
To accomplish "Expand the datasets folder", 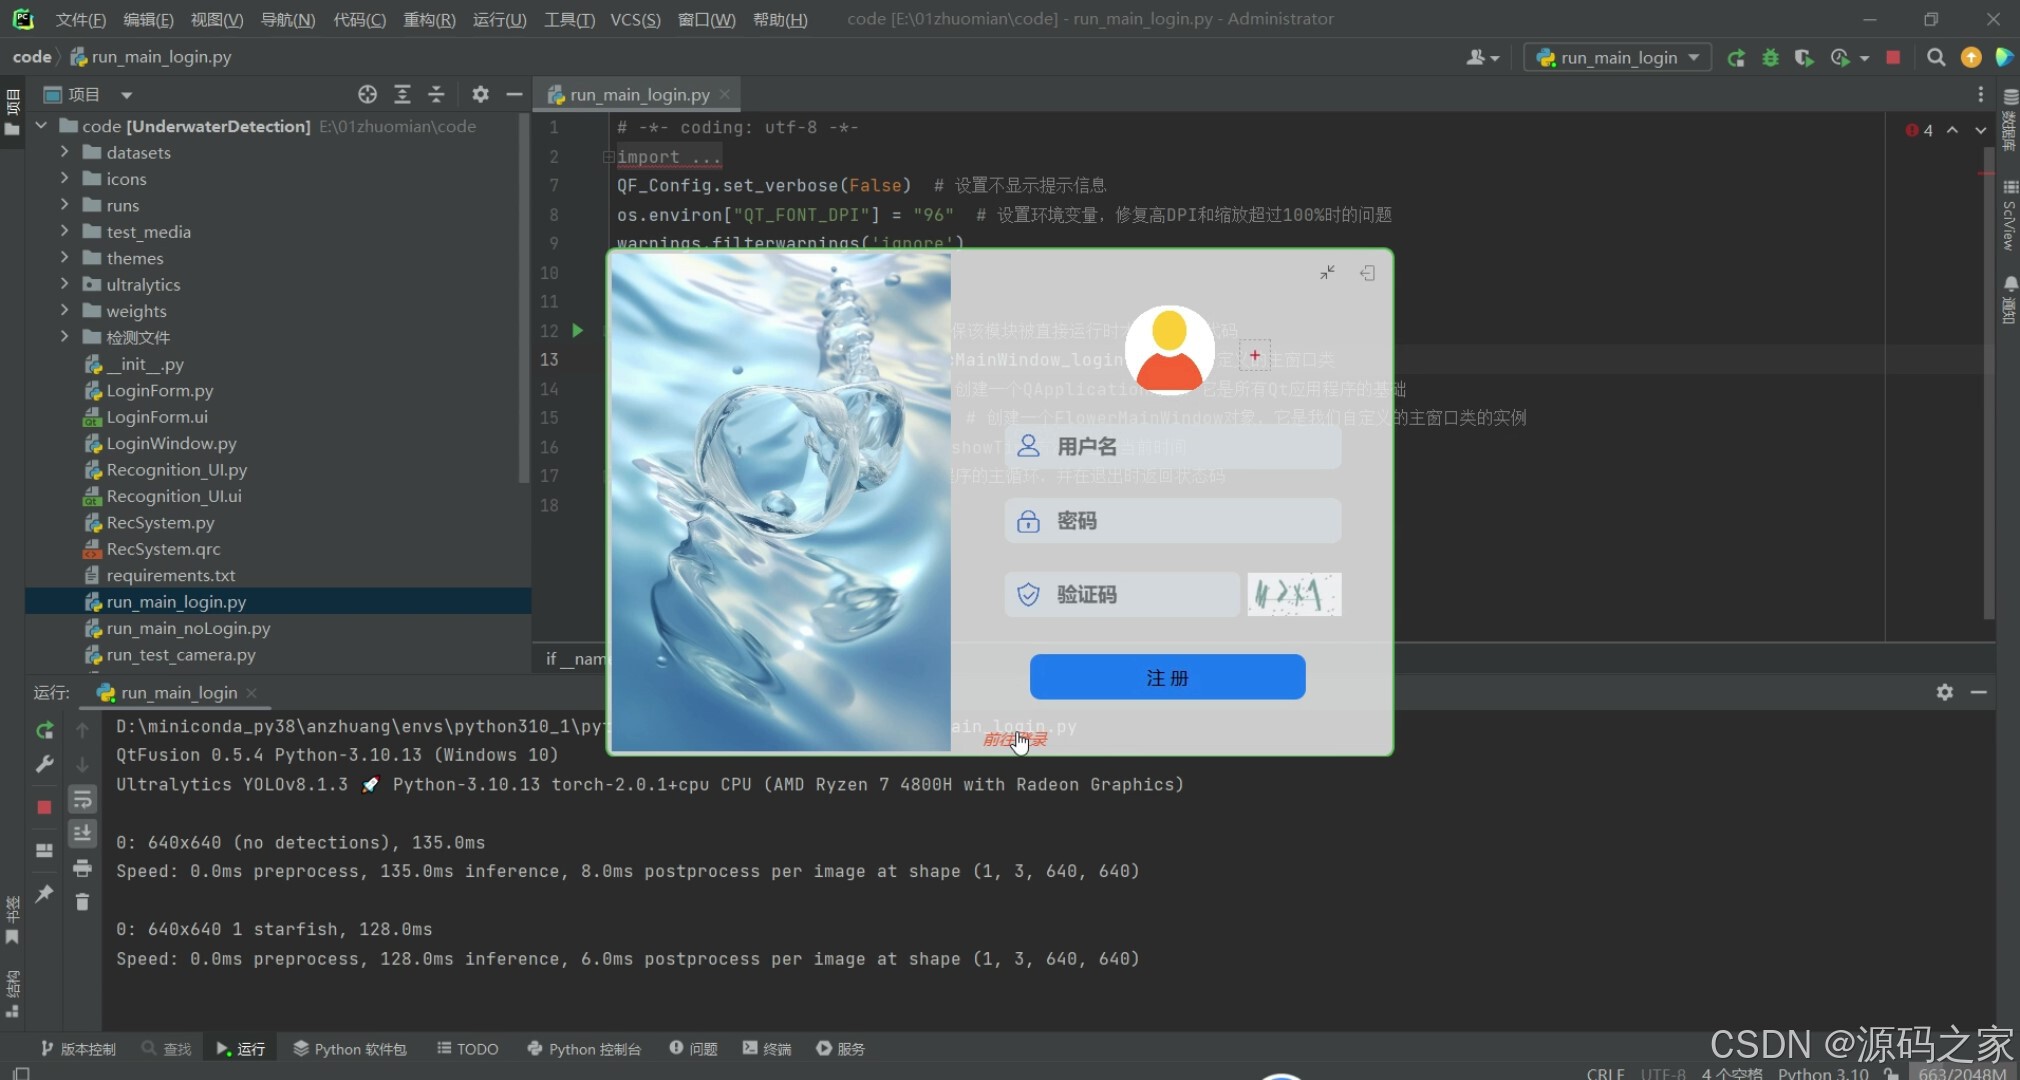I will pos(65,152).
